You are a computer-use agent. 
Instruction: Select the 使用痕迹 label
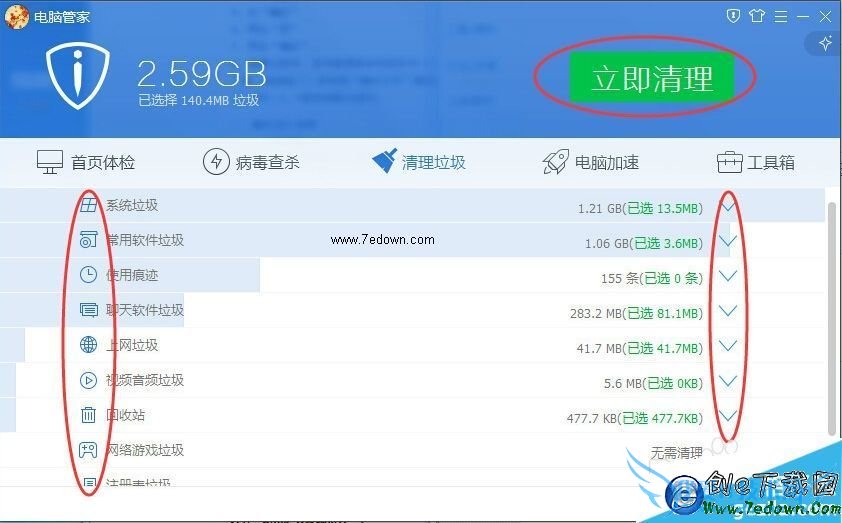[x=132, y=275]
